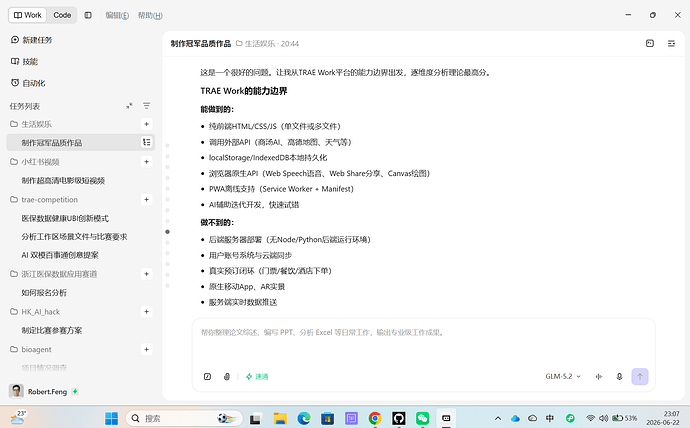
Task: Open Microsoft Edge from the taskbar
Action: coord(304,418)
